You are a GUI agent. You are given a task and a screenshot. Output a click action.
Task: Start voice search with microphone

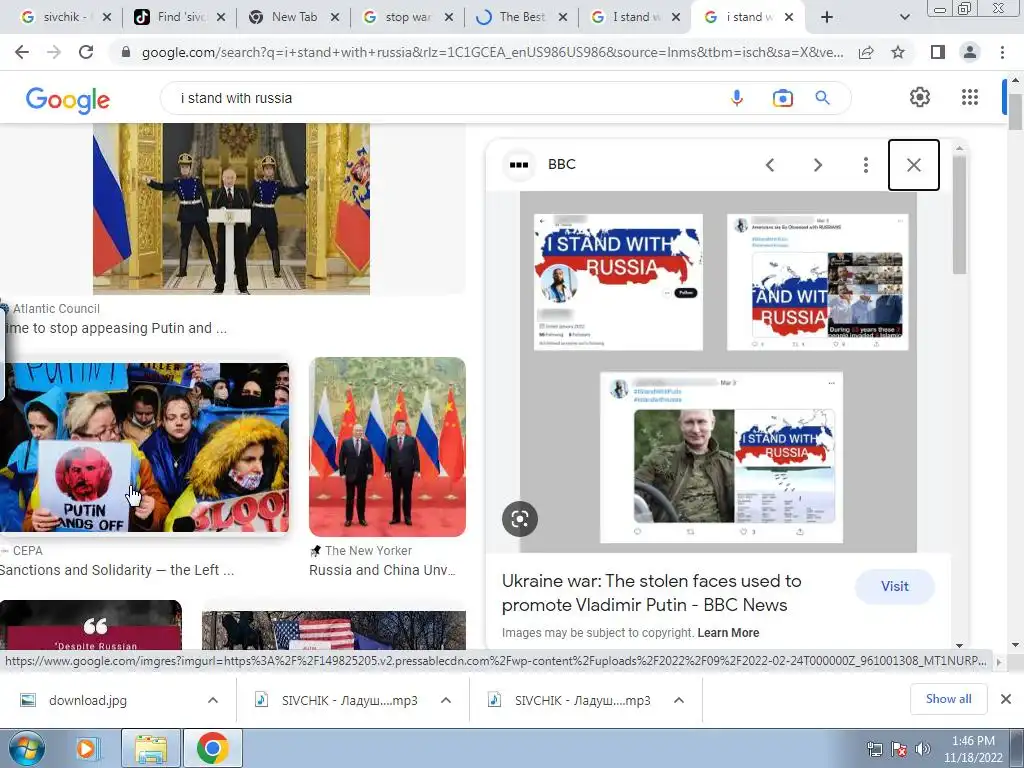pos(737,98)
